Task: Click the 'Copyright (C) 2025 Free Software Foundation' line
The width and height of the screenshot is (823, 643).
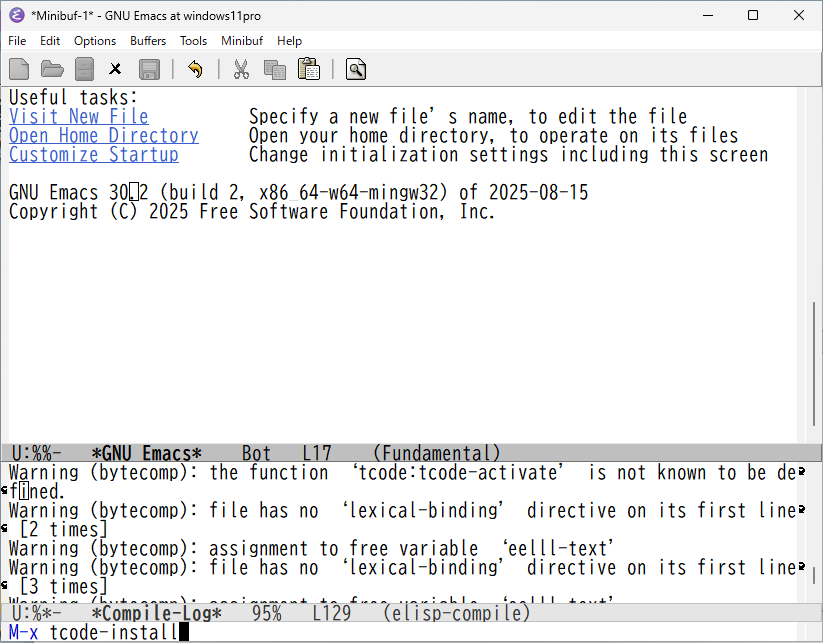Action: pos(252,212)
